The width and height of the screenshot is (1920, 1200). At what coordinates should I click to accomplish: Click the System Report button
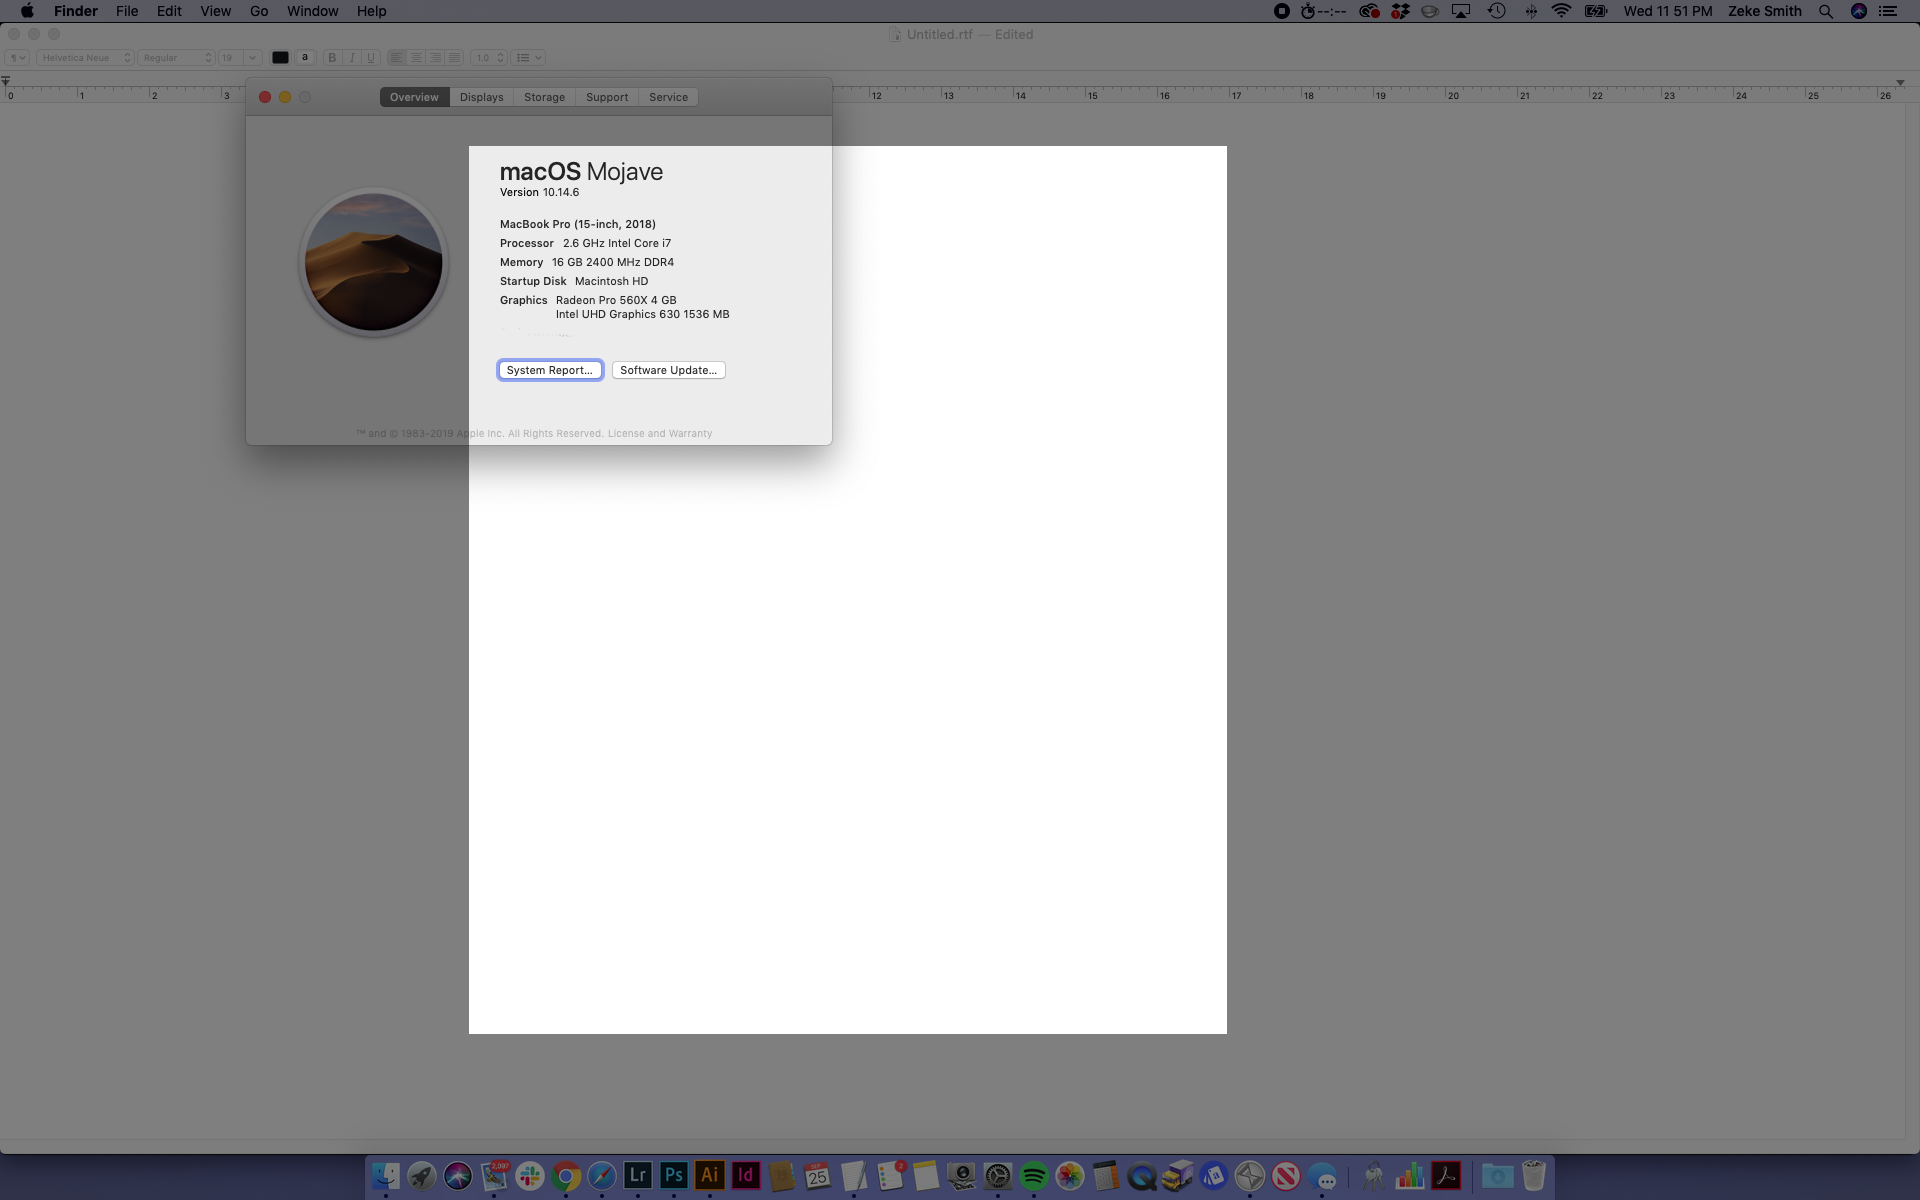(x=549, y=370)
